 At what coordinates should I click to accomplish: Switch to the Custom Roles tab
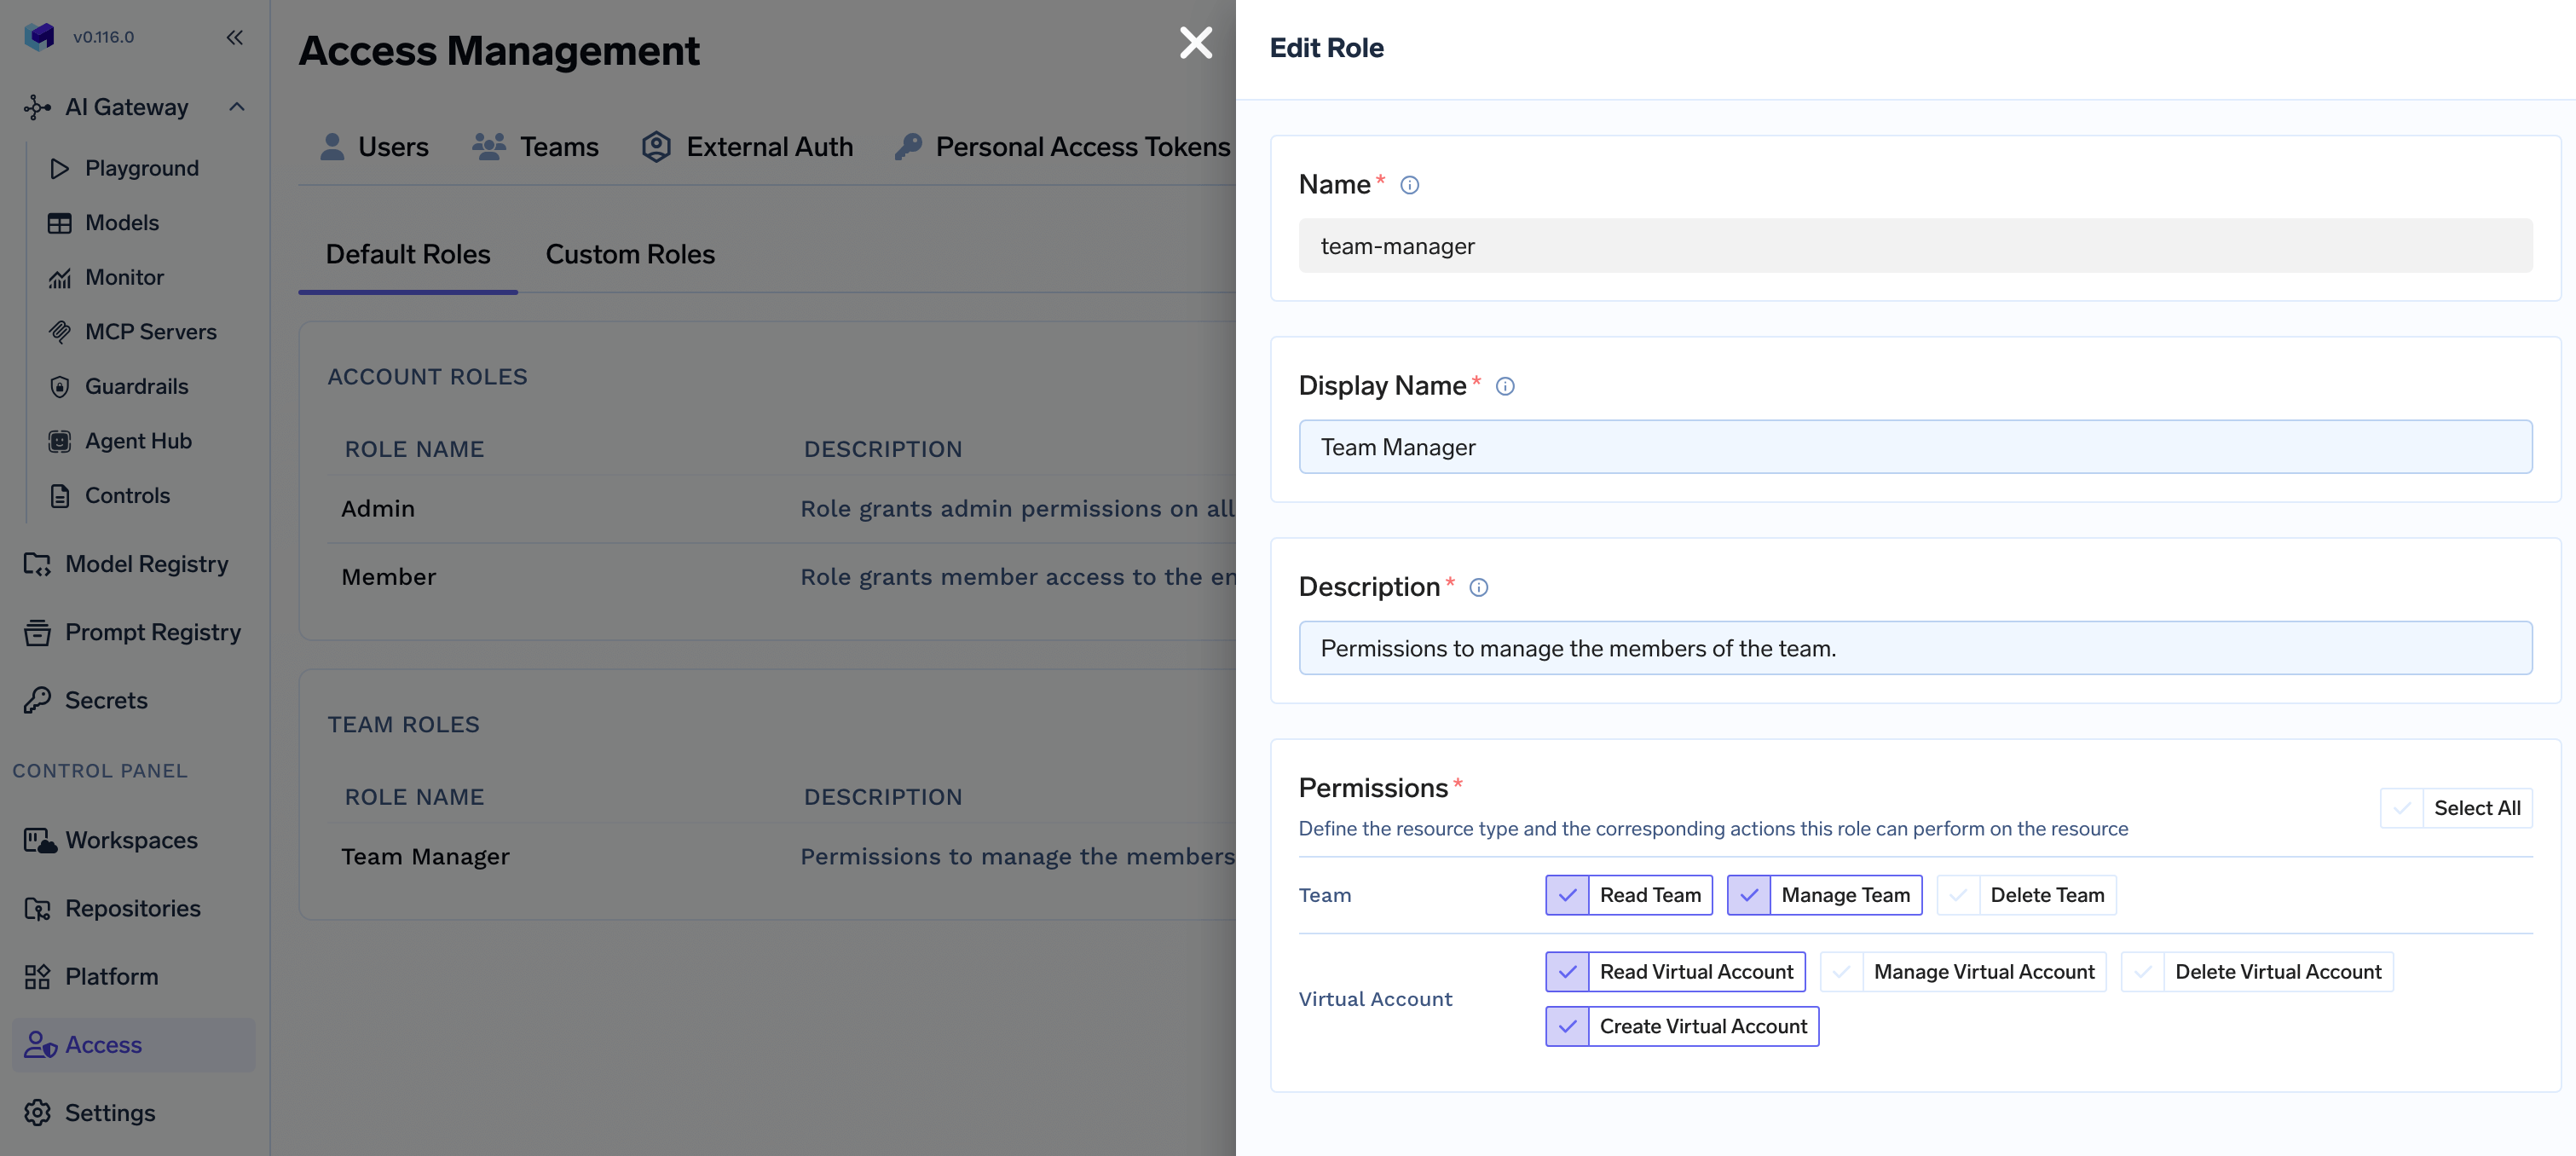629,254
